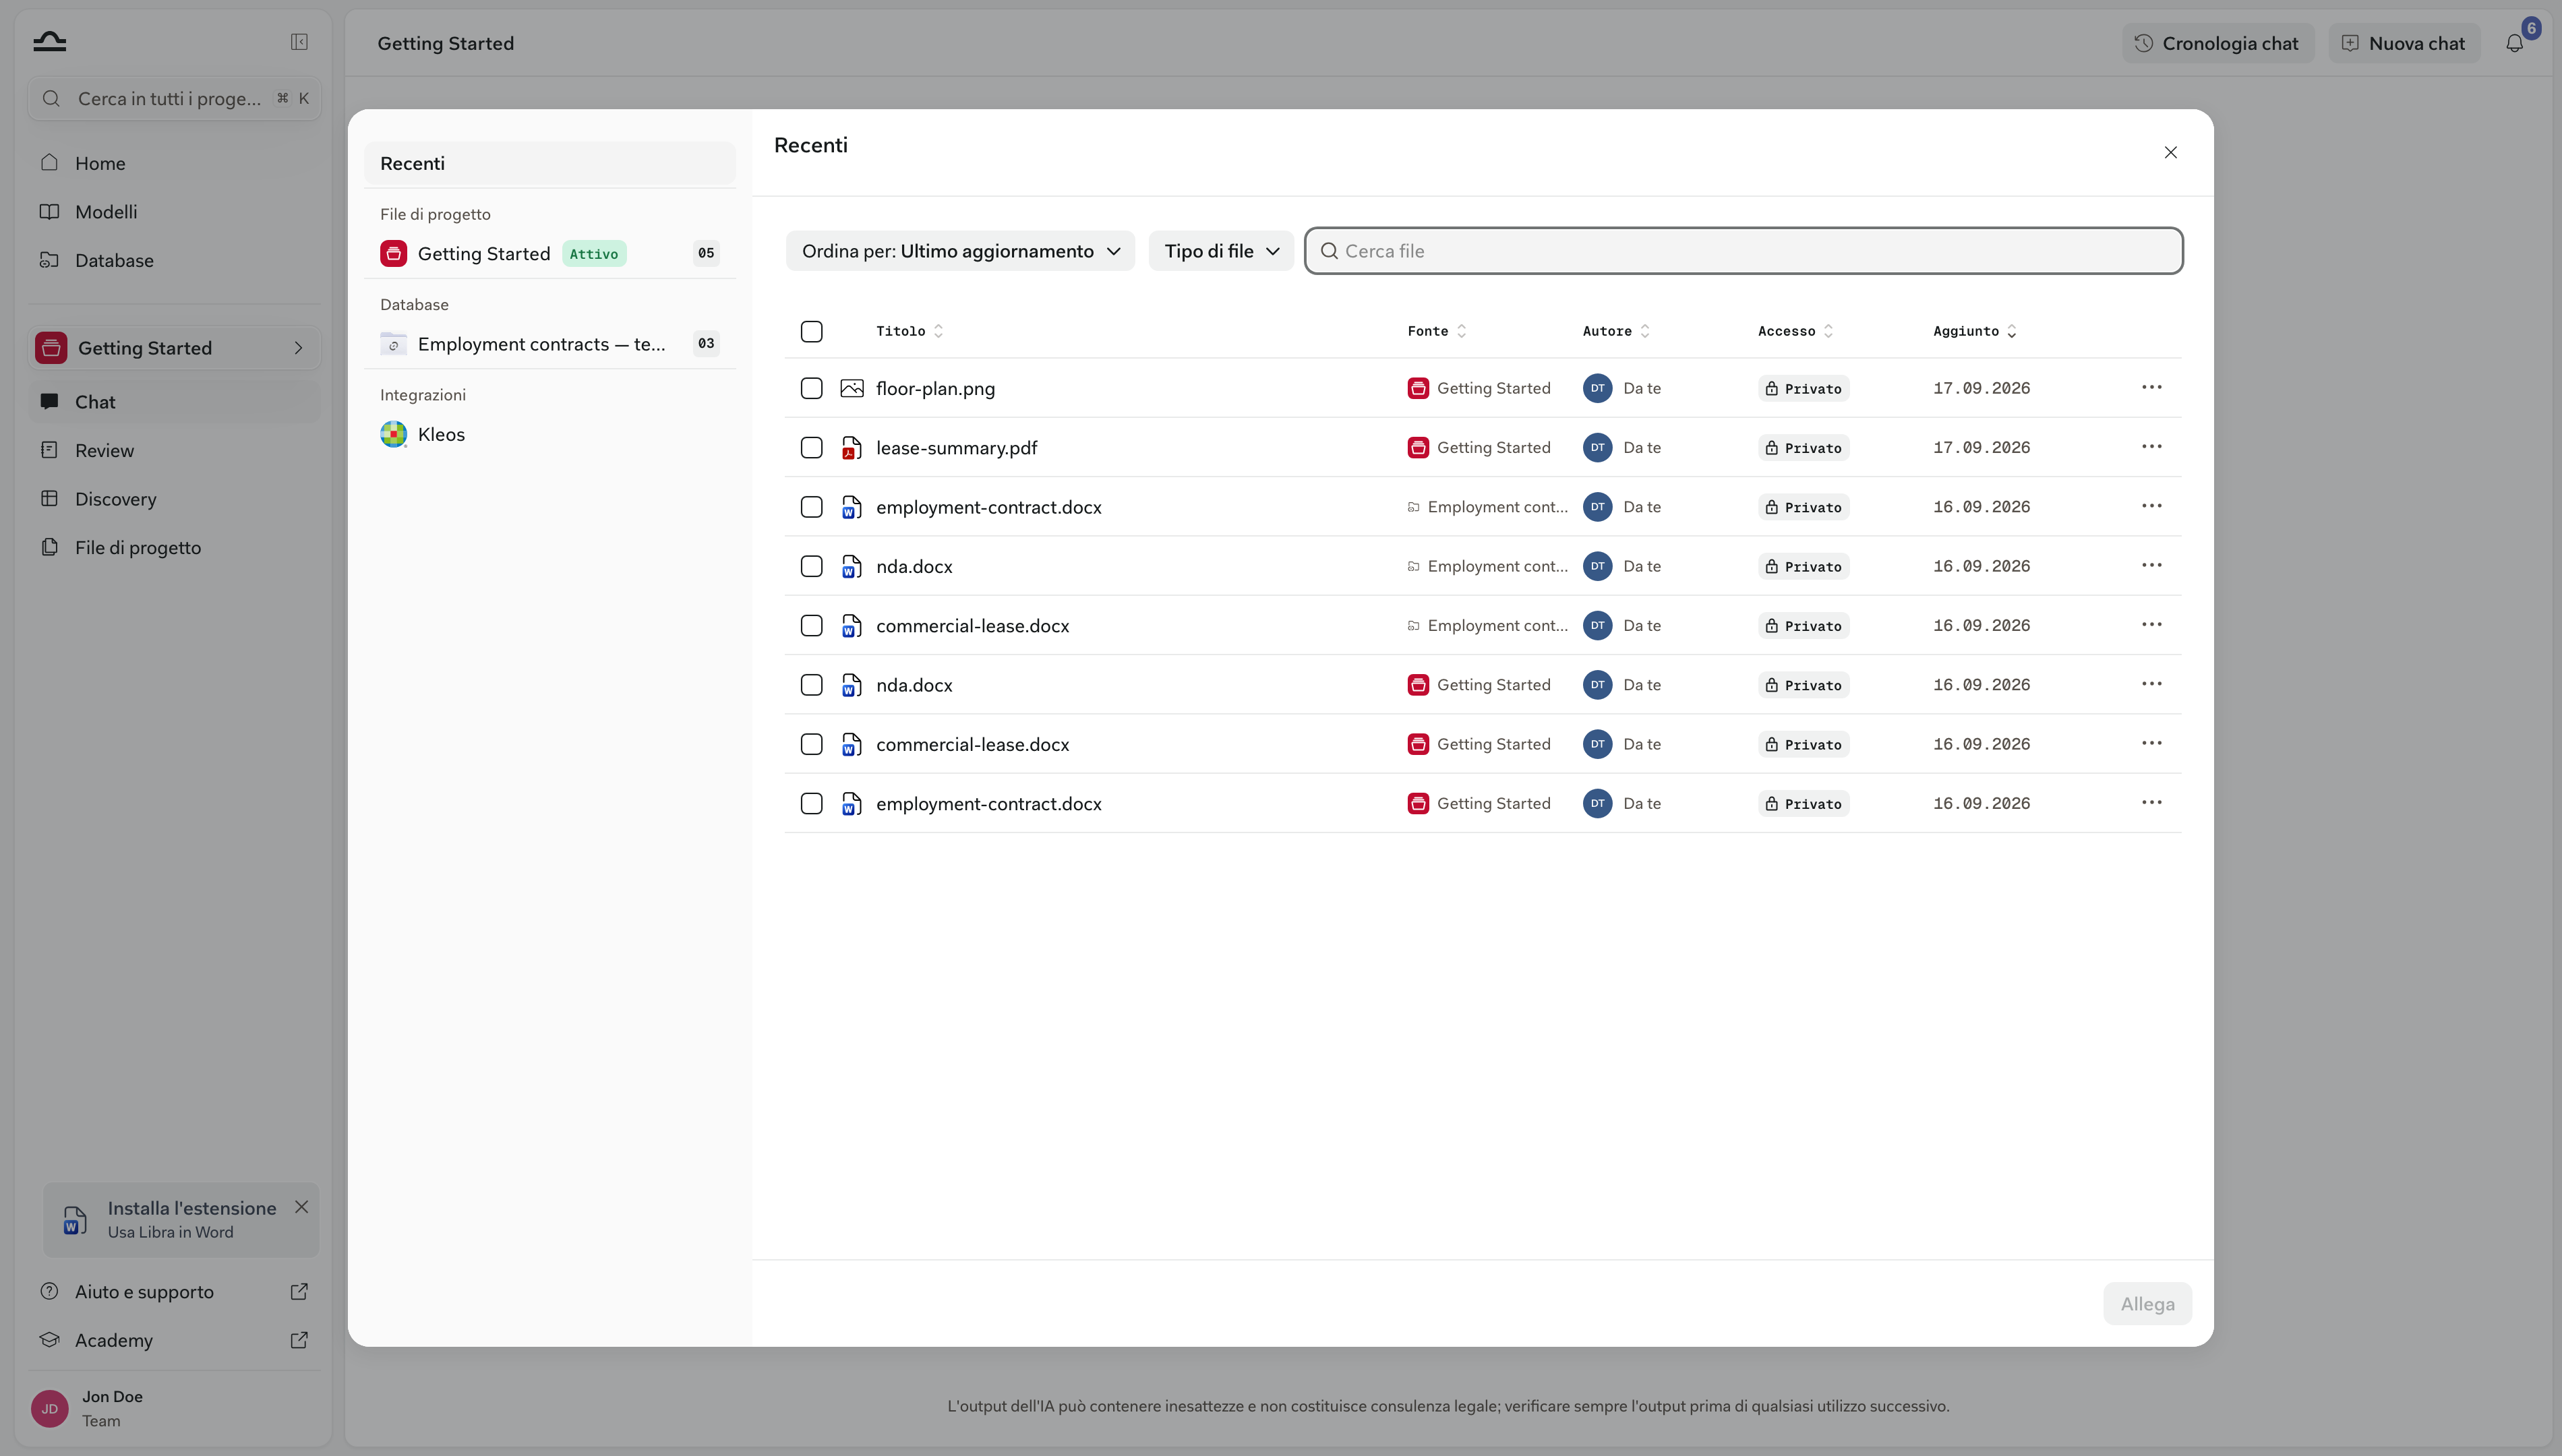The height and width of the screenshot is (1456, 2562).
Task: Open the Tipo di file dropdown
Action: (x=1221, y=251)
